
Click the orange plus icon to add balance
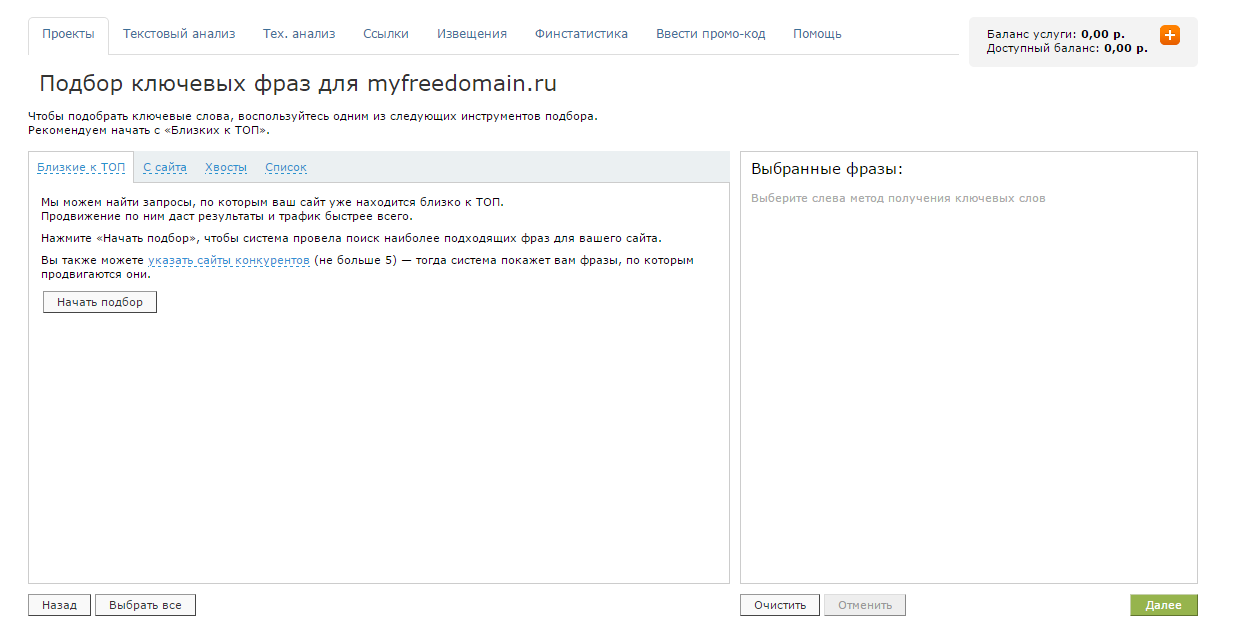click(1169, 35)
